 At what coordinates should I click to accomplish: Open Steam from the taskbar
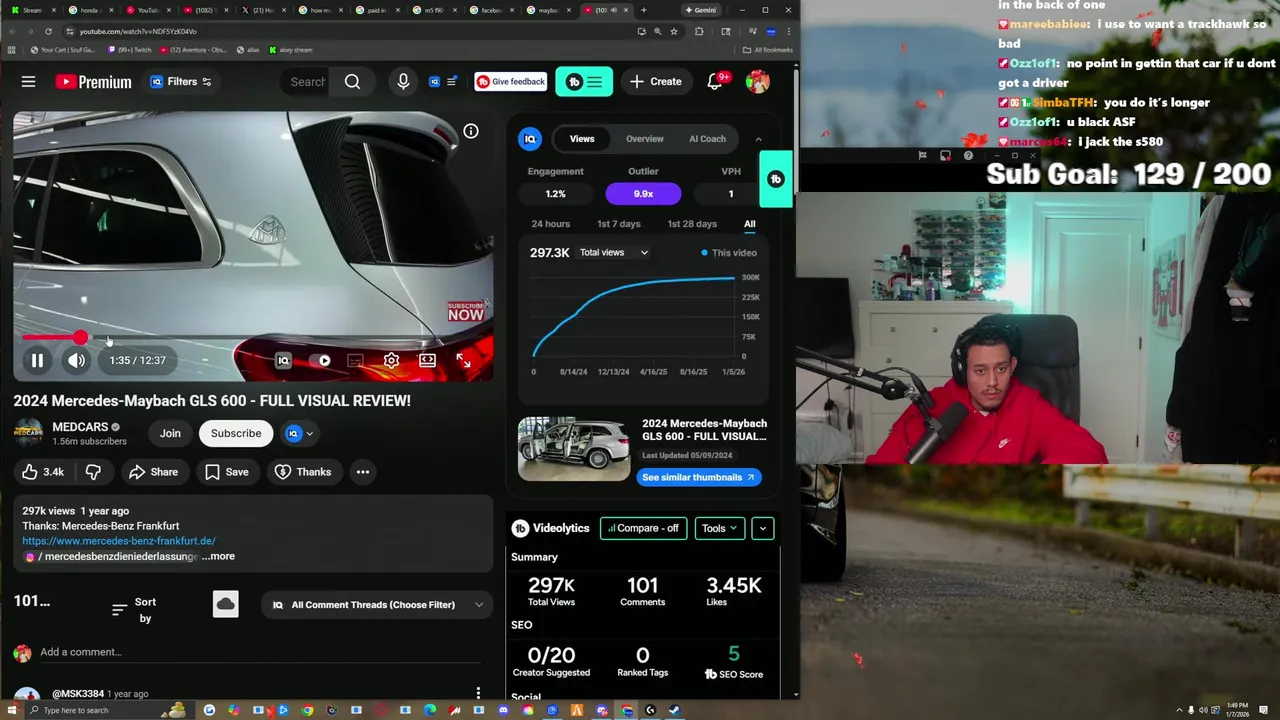pos(674,710)
